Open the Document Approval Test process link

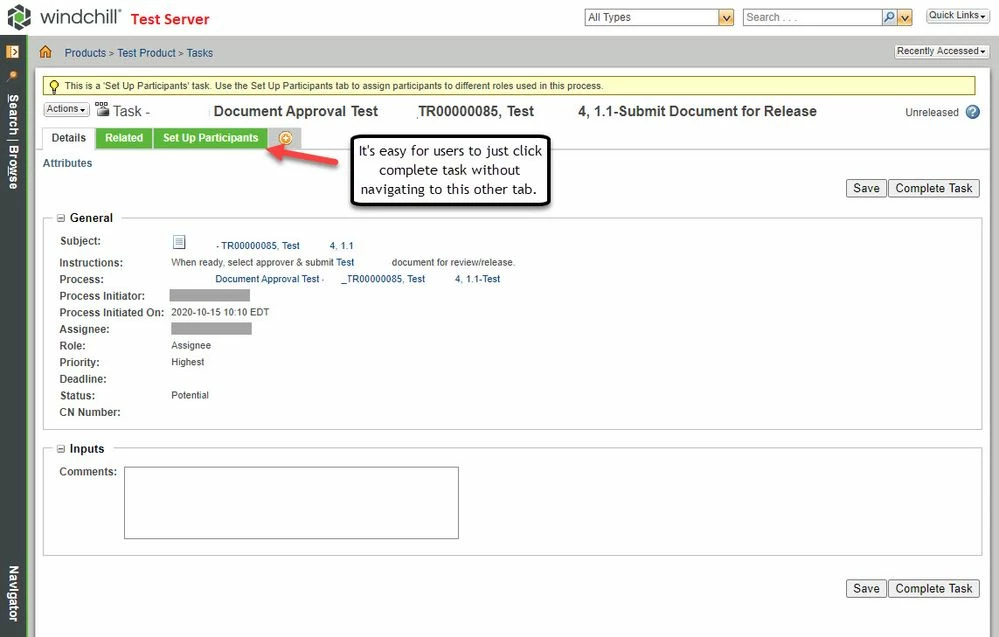pyautogui.click(x=266, y=278)
